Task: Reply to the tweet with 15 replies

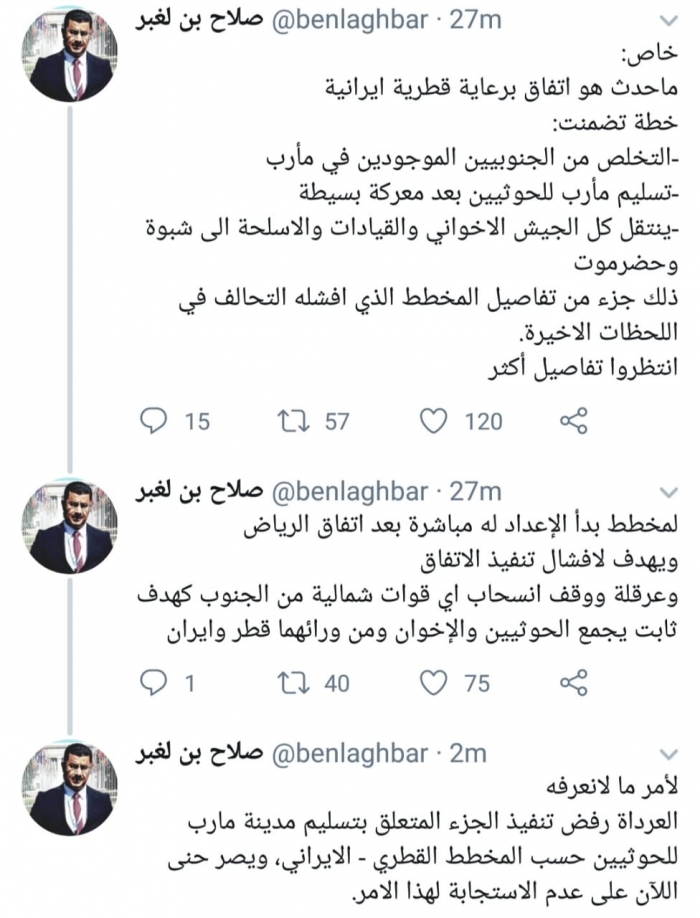Action: pos(153,421)
